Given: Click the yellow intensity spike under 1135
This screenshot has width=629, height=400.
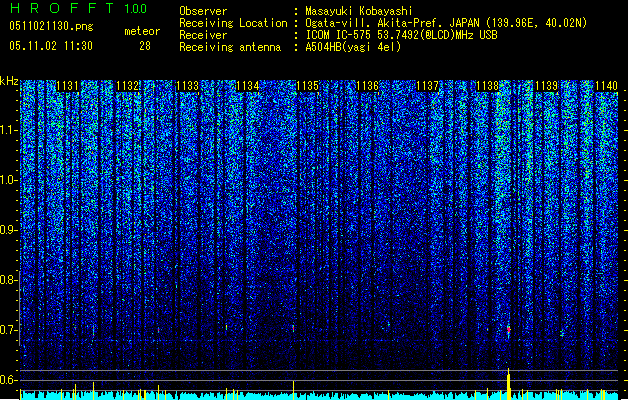Looking at the screenshot, I should [x=294, y=390].
